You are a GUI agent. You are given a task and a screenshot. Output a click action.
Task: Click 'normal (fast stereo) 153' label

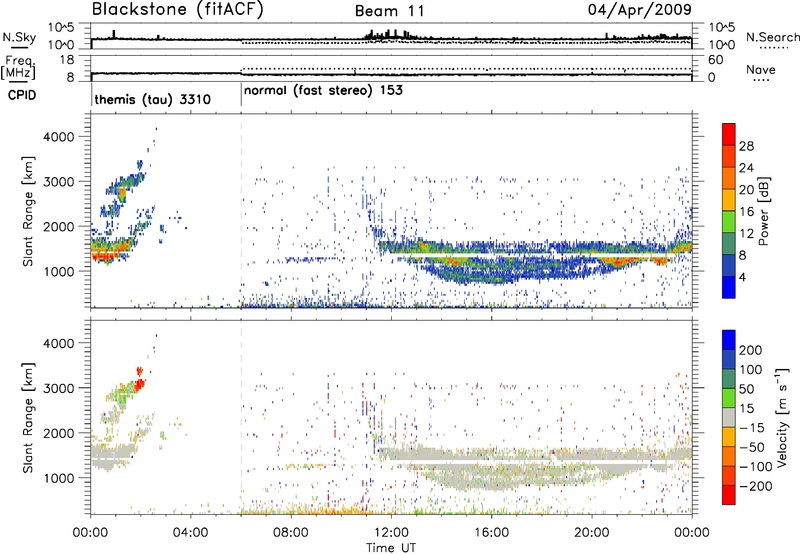click(323, 91)
